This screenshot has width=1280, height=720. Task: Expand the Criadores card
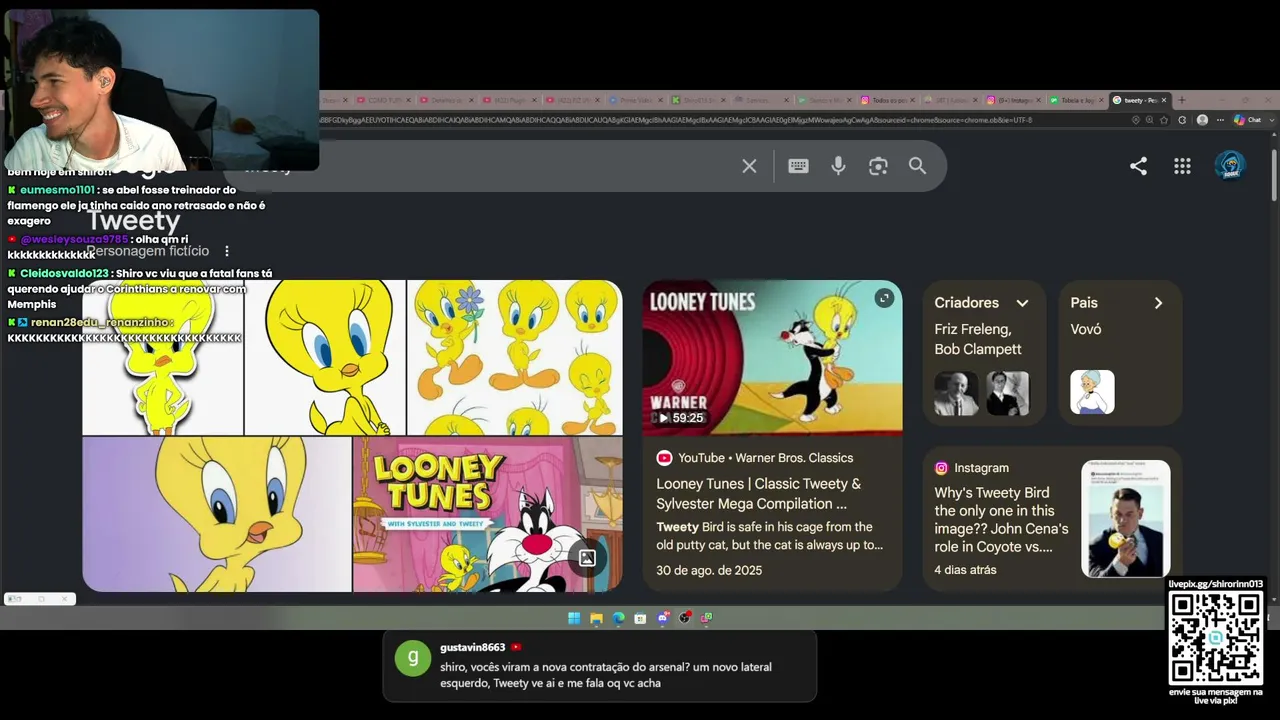click(1022, 303)
